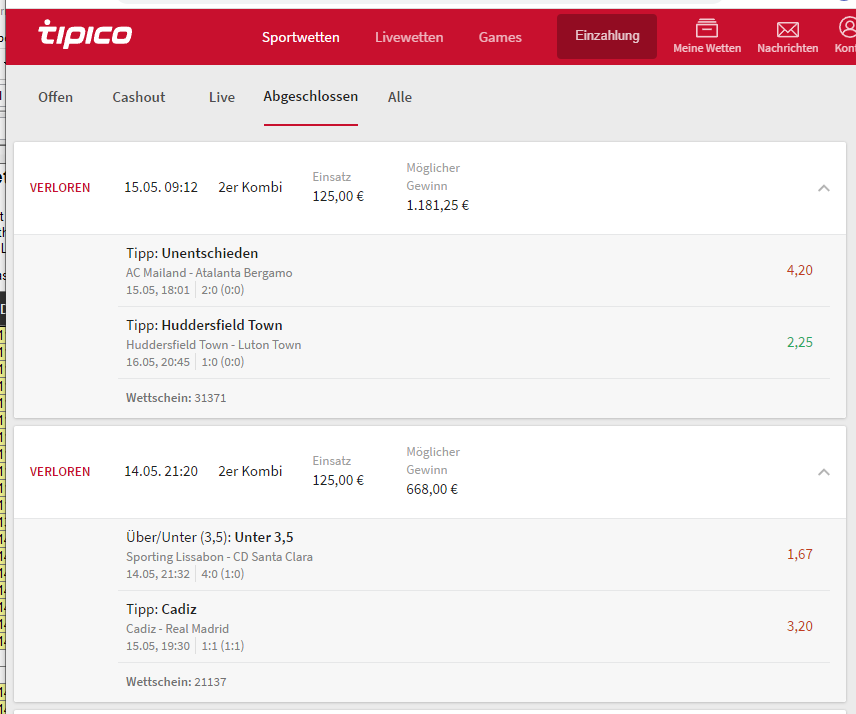Show the Live bets tab
Viewport: 856px width, 714px height.
(x=222, y=97)
